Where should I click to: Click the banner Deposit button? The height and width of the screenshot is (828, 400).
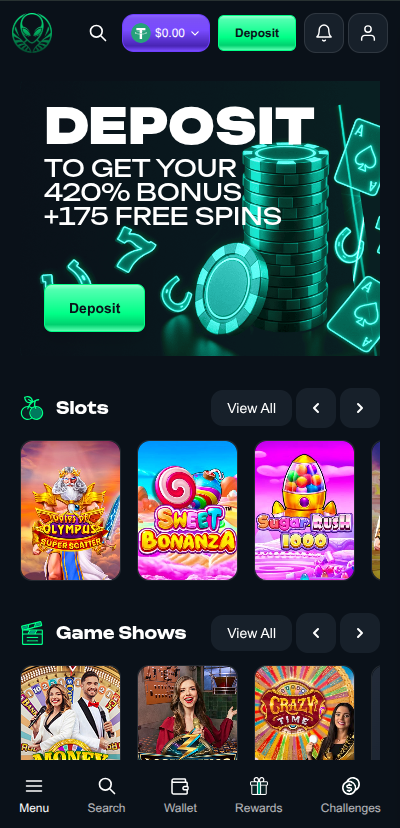pyautogui.click(x=95, y=308)
